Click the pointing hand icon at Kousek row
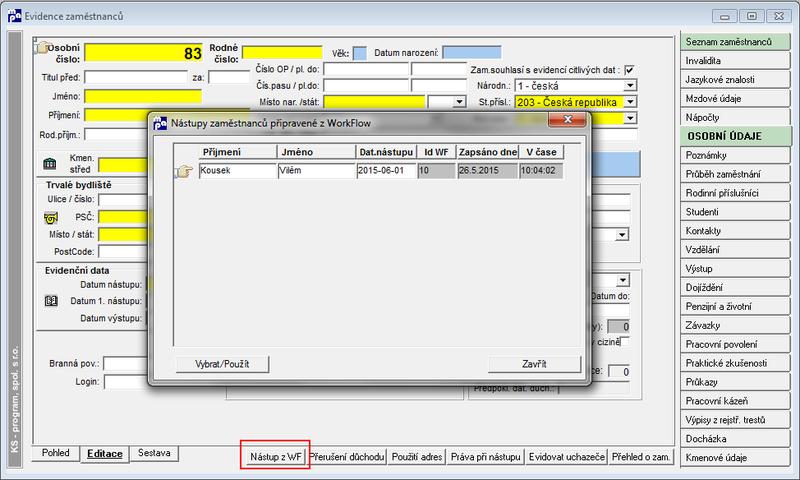Viewport: 800px width, 480px height. click(x=184, y=171)
